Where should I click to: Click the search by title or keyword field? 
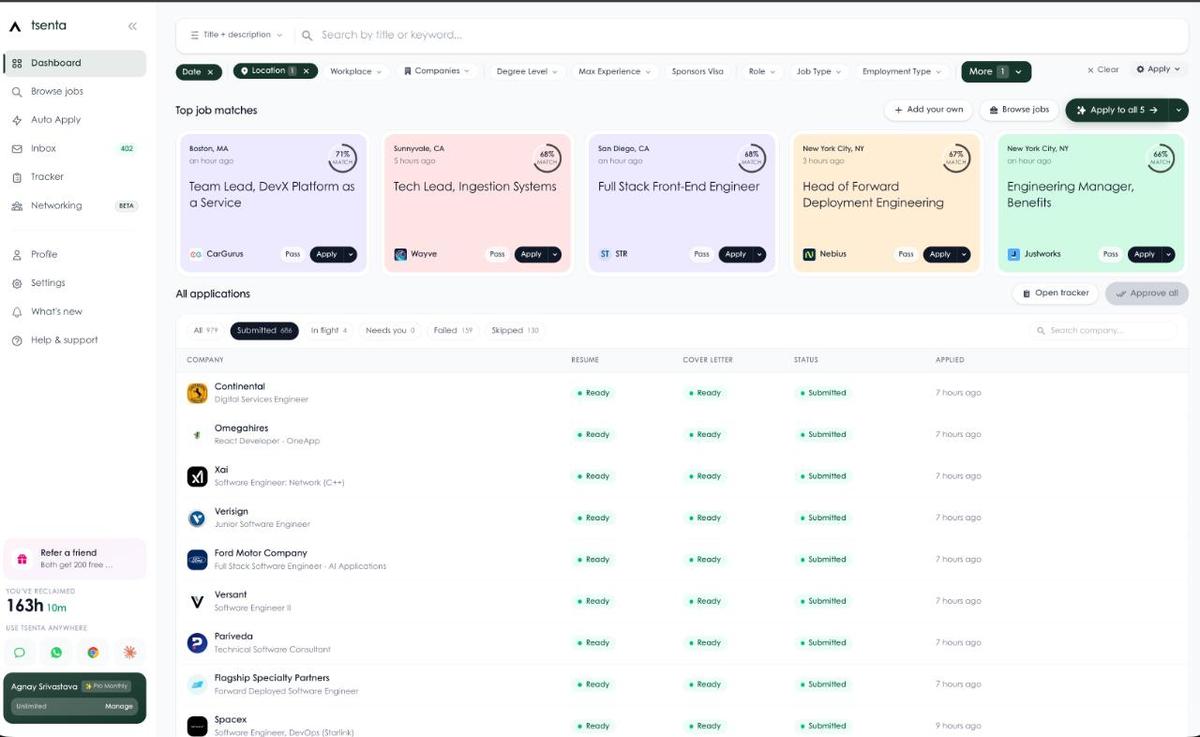point(740,35)
